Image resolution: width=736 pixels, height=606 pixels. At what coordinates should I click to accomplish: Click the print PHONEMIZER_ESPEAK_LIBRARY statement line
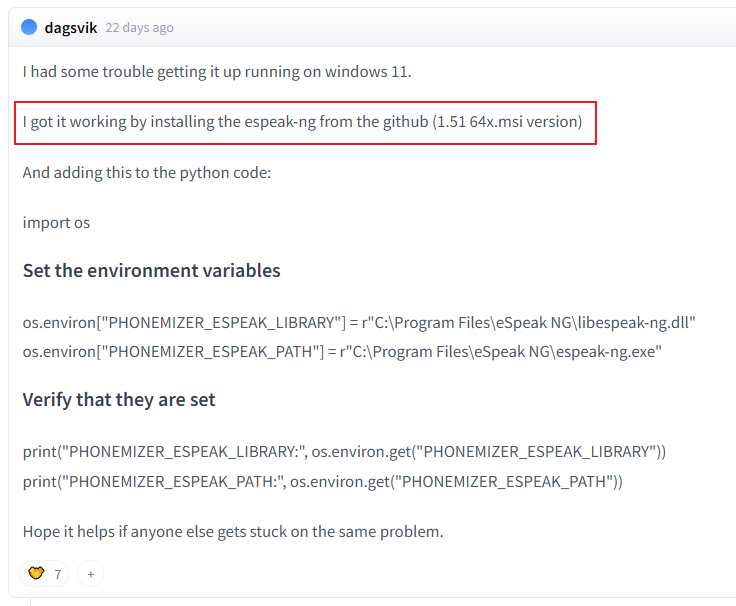click(x=344, y=452)
